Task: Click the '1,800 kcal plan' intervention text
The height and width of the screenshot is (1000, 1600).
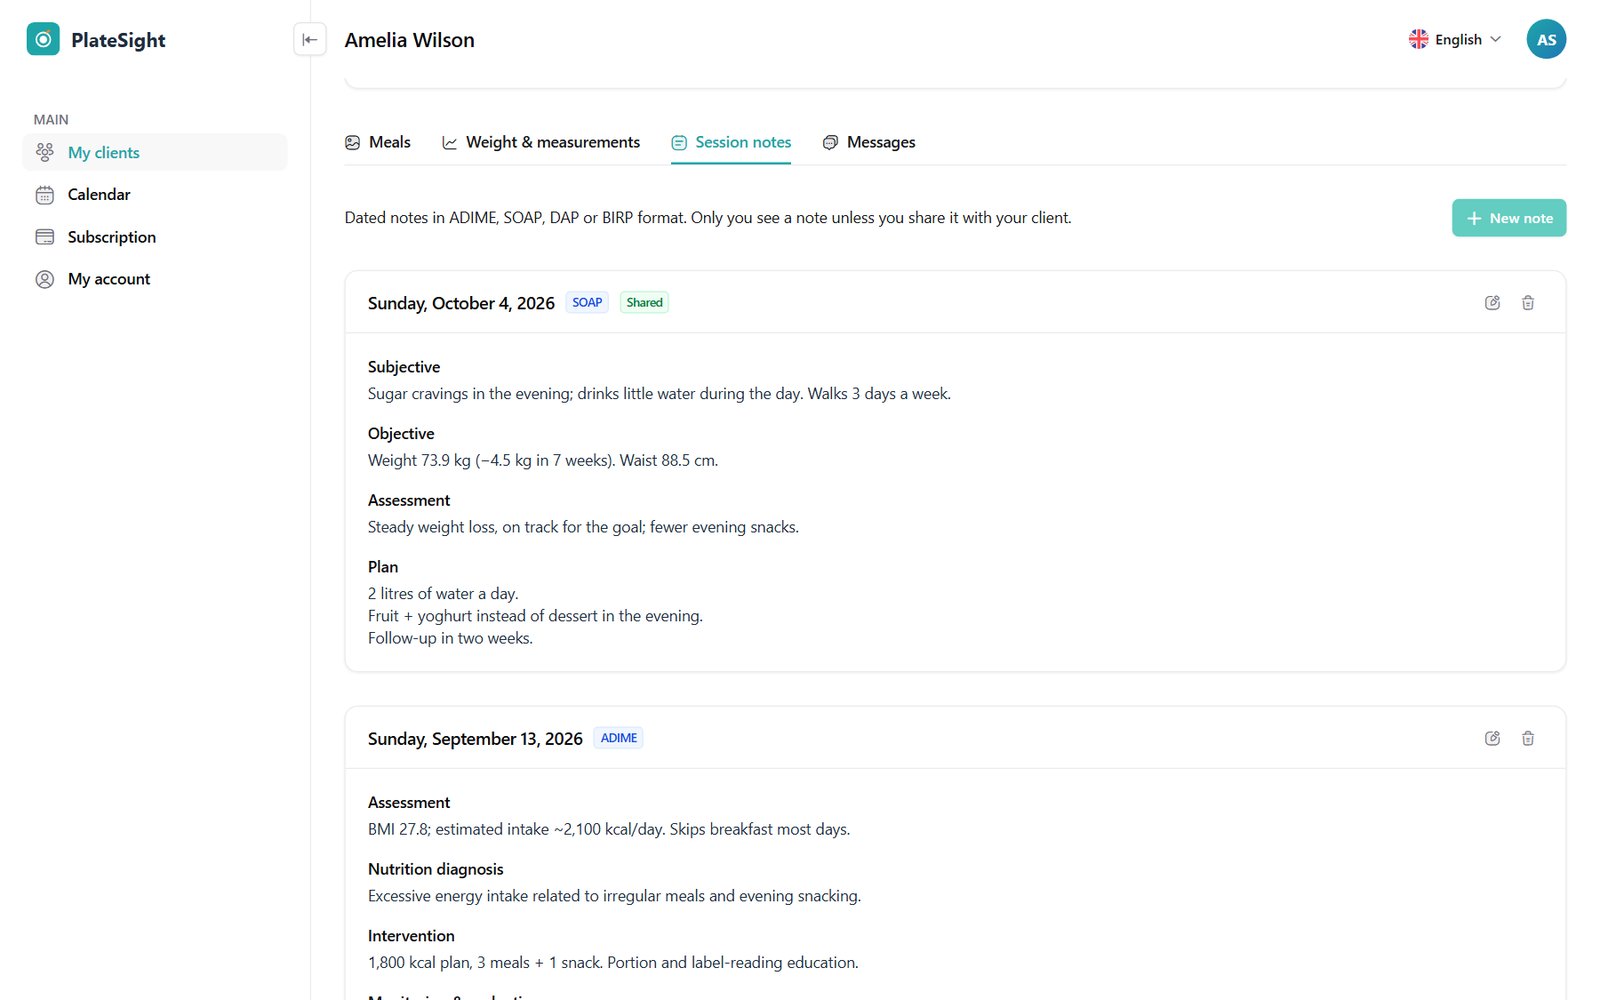Action: tap(613, 962)
